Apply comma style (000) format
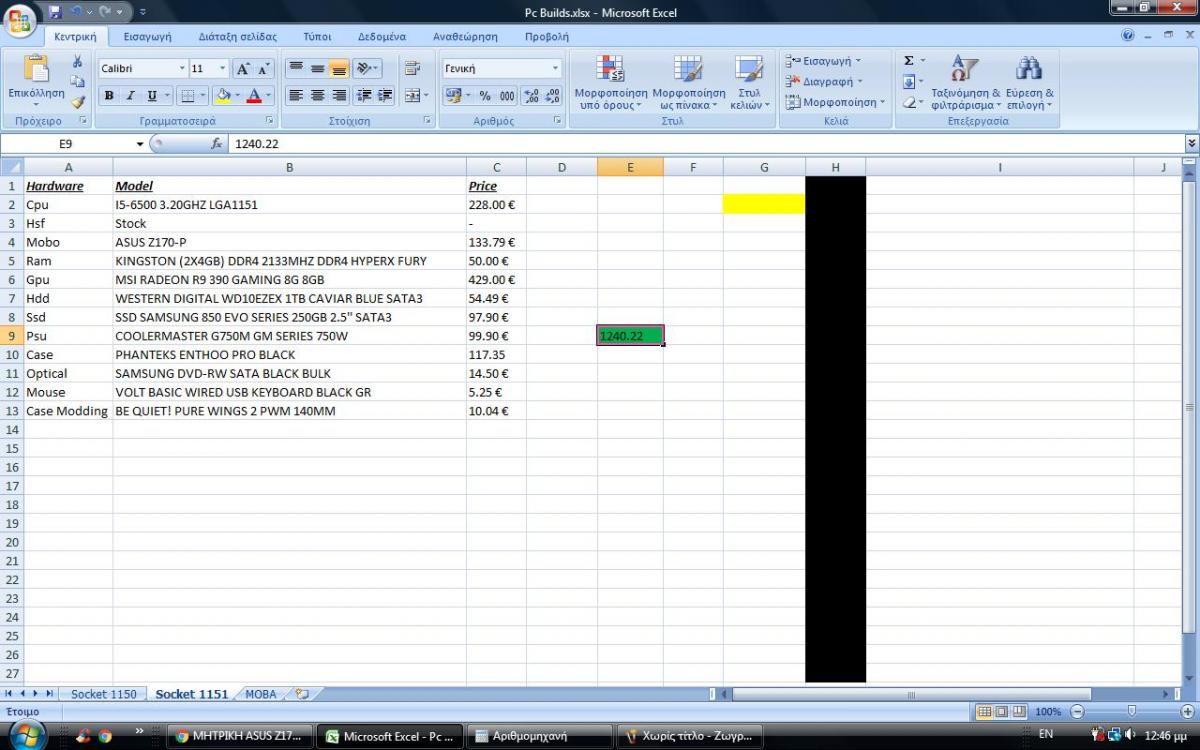Viewport: 1200px width, 750px height. click(507, 96)
